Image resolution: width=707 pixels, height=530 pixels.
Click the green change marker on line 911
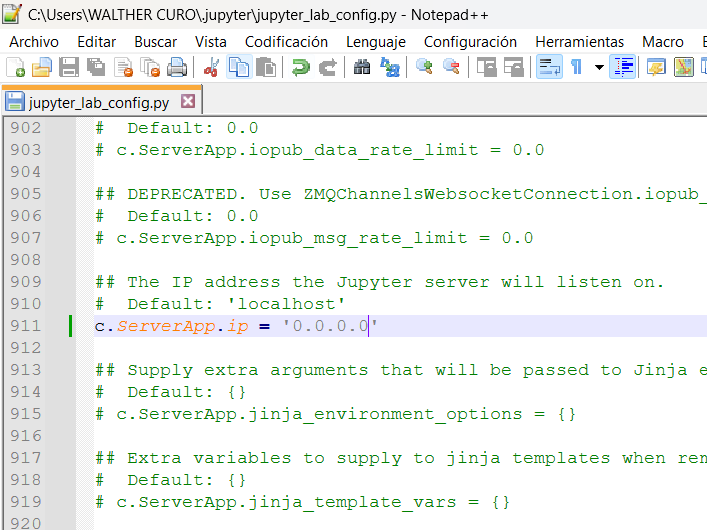click(70, 326)
